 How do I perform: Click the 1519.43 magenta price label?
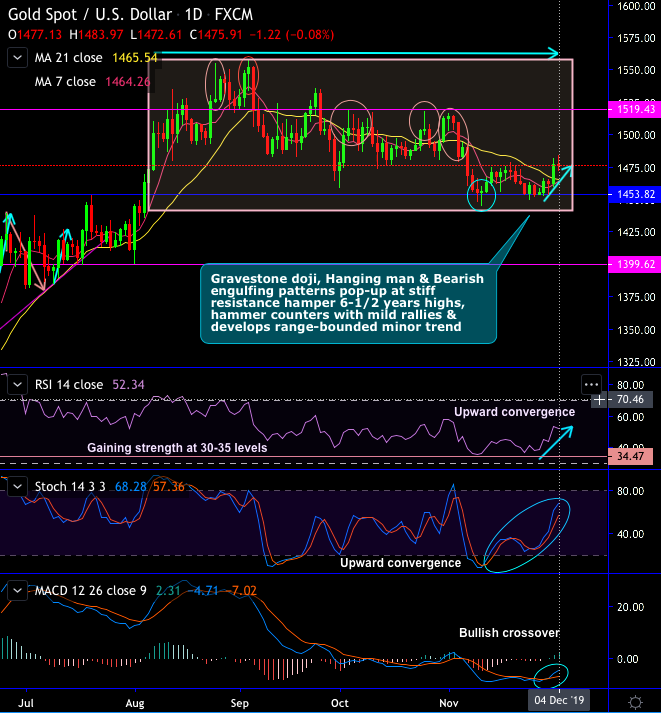635,109
